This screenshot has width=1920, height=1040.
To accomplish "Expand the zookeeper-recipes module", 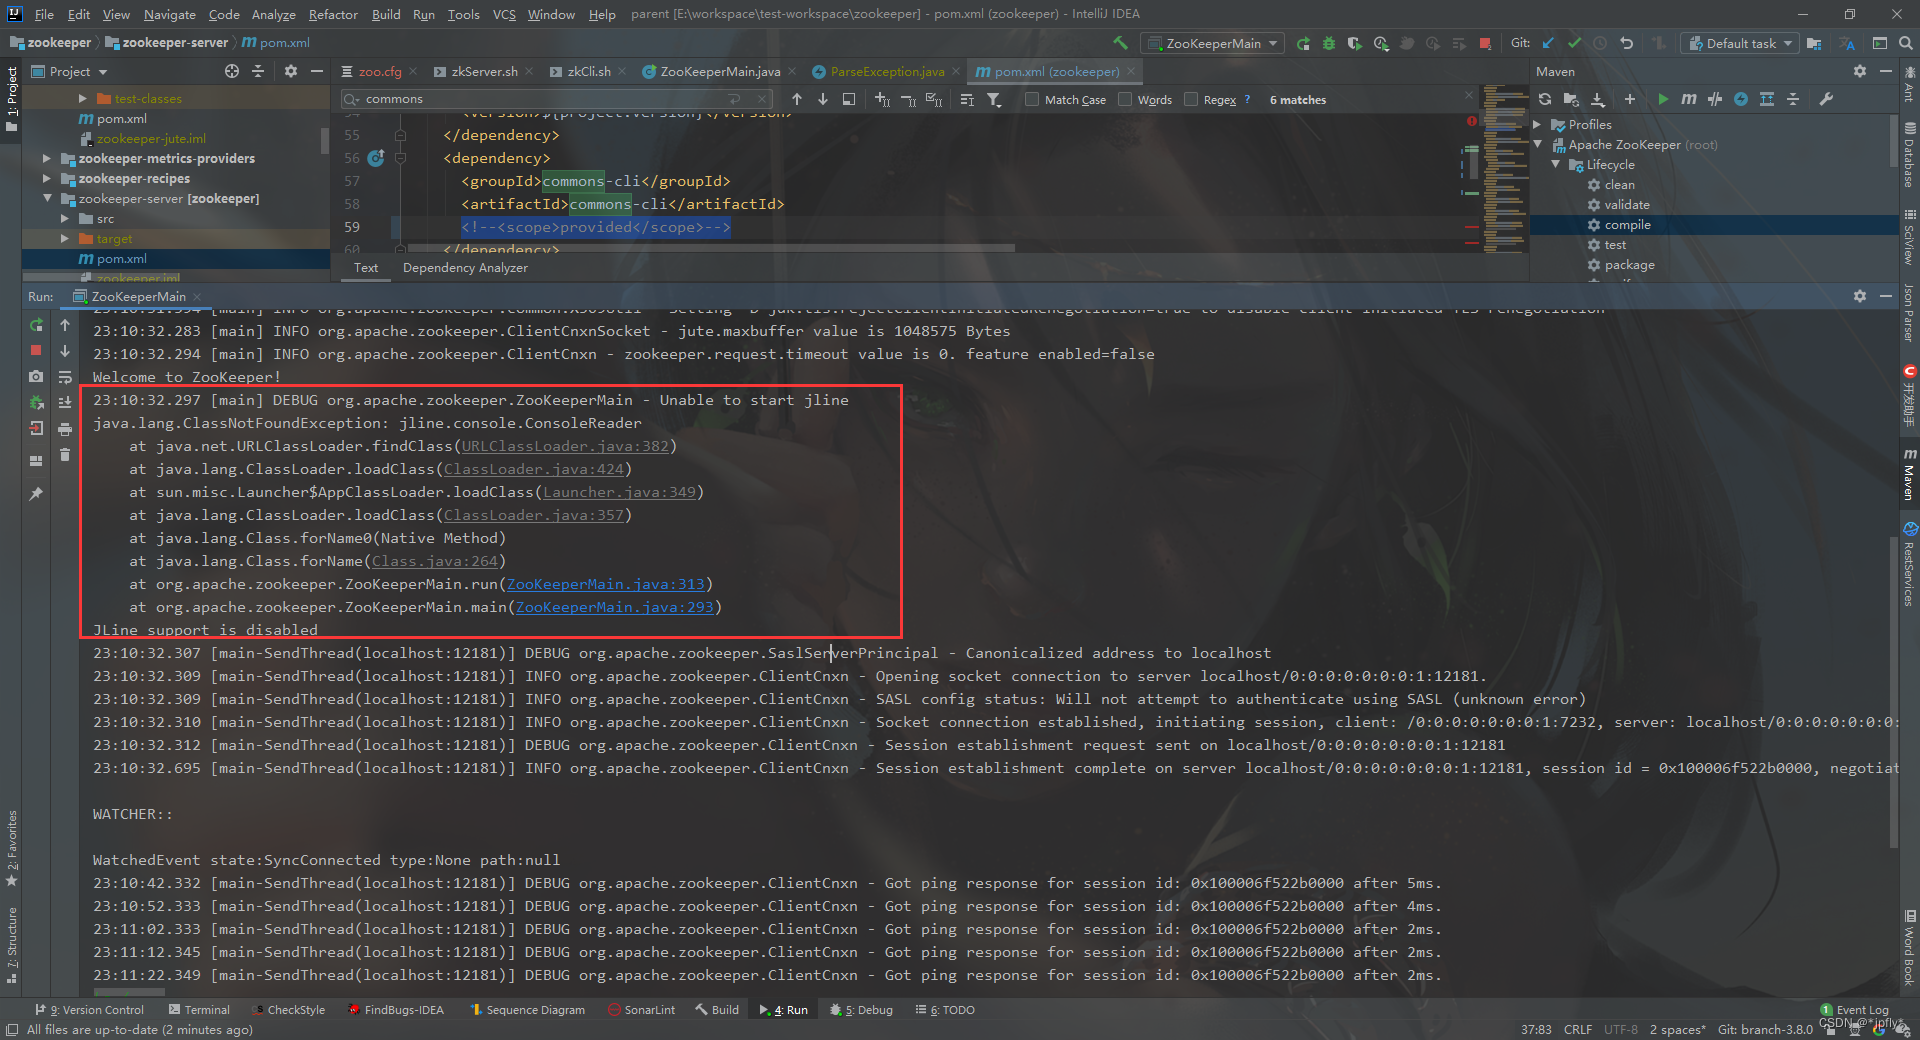I will click(46, 178).
